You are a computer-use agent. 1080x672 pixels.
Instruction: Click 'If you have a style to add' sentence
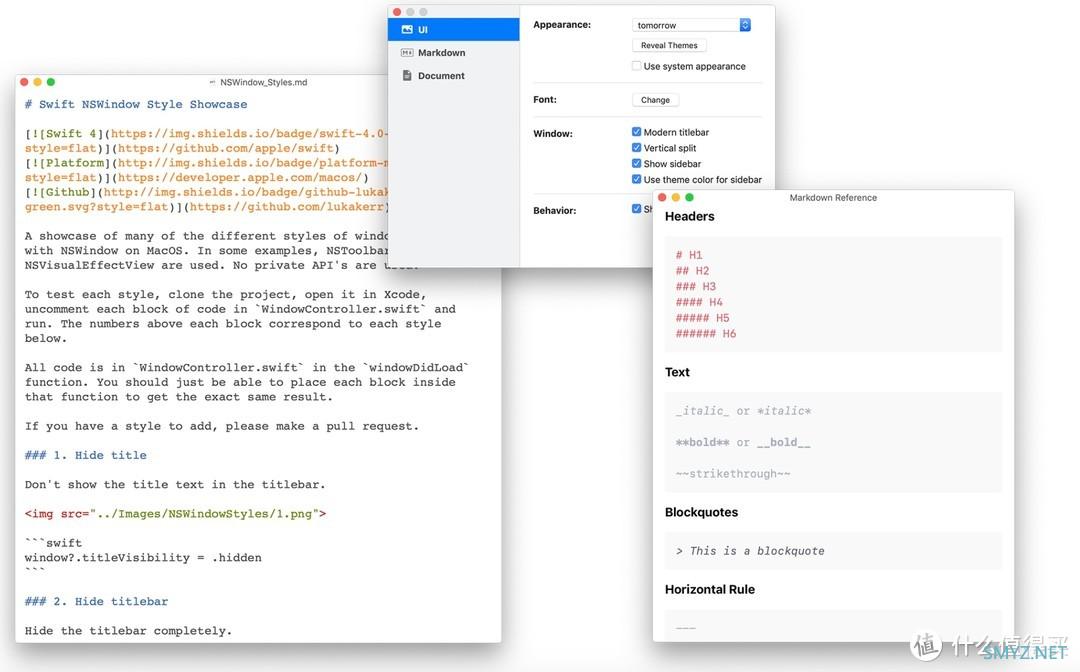pos(222,426)
